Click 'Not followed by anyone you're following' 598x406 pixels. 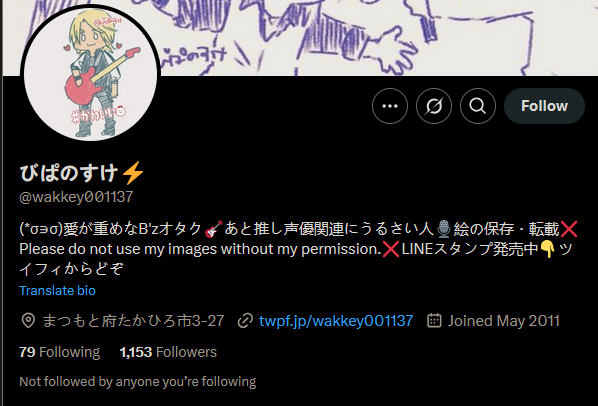tap(138, 382)
